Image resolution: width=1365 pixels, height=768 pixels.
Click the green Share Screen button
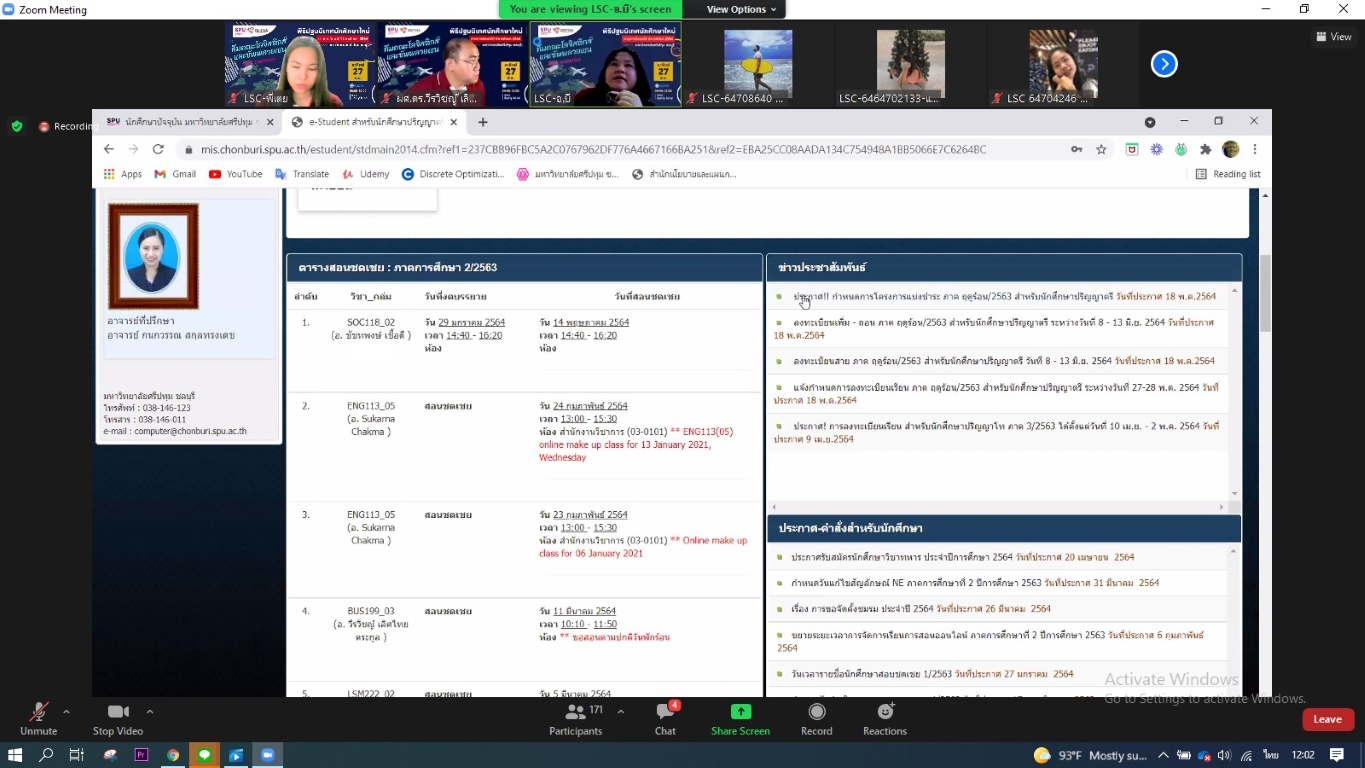[740, 718]
